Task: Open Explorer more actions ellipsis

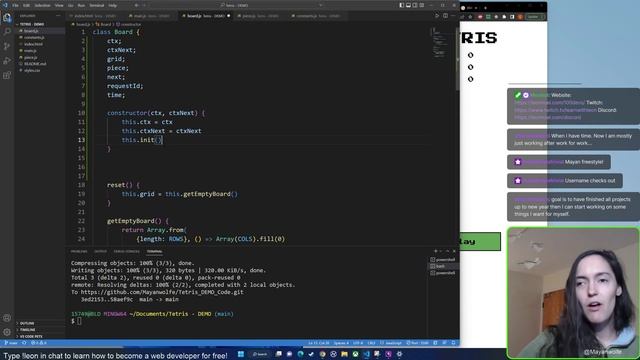Action: click(58, 16)
